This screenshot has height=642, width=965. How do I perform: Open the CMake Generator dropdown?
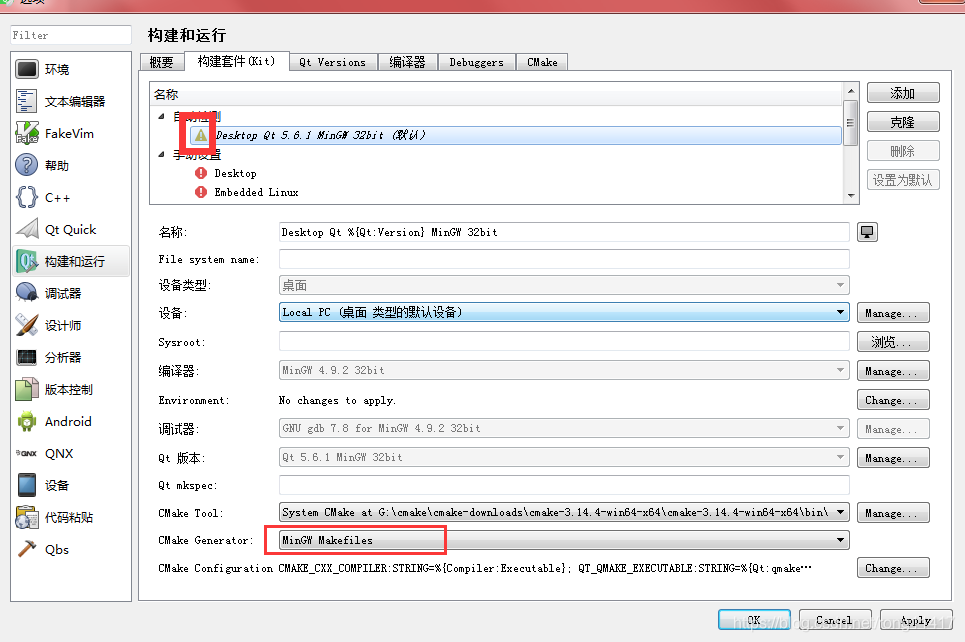point(839,539)
